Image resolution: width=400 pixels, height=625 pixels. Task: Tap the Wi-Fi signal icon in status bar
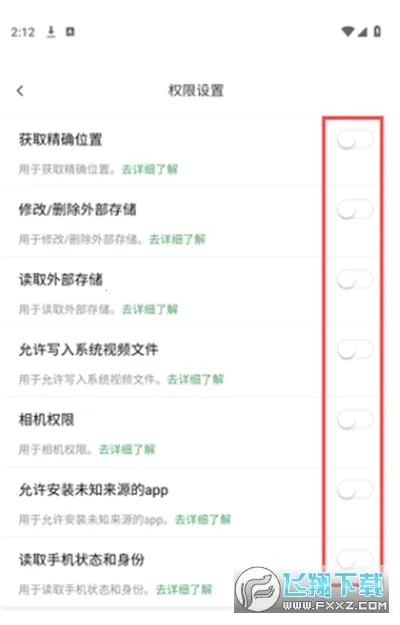coord(348,31)
